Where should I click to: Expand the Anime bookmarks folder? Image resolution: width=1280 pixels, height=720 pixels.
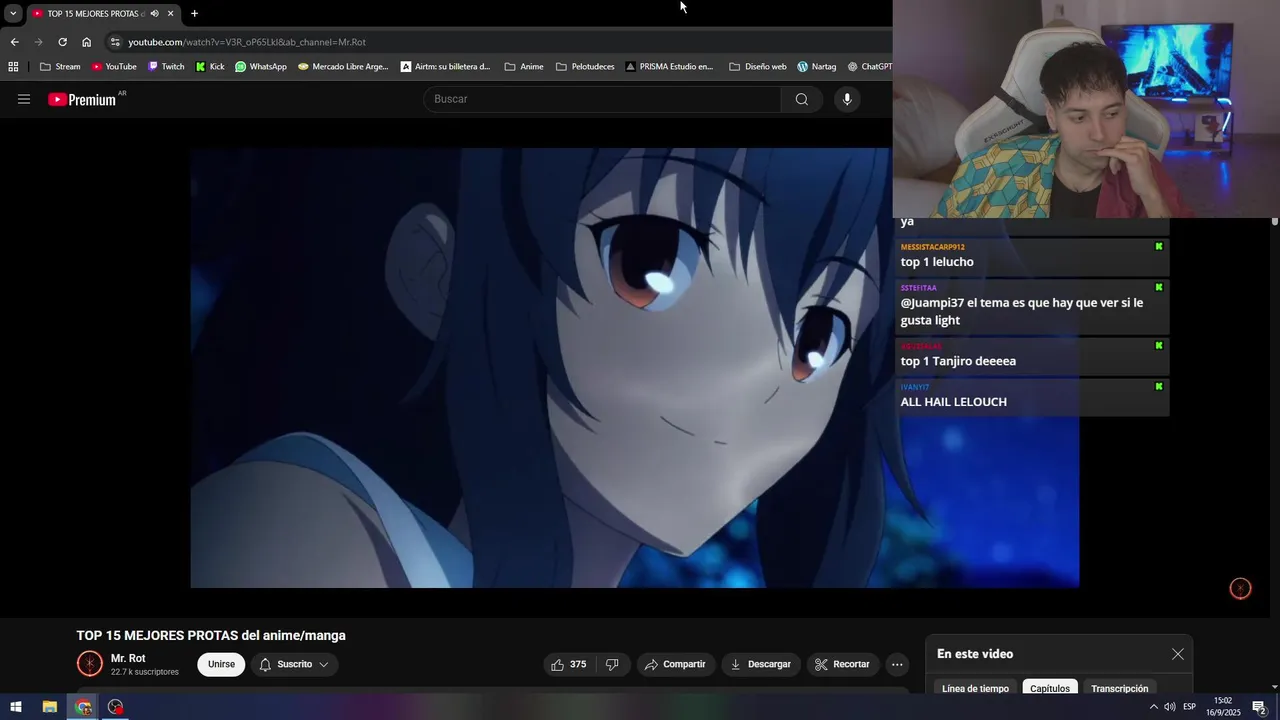[524, 67]
